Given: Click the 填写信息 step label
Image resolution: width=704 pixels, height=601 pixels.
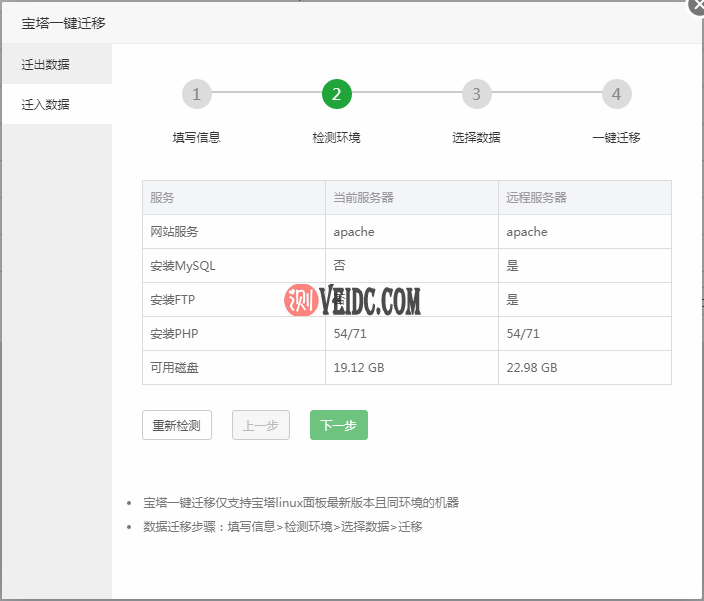Looking at the screenshot, I should point(197,137).
